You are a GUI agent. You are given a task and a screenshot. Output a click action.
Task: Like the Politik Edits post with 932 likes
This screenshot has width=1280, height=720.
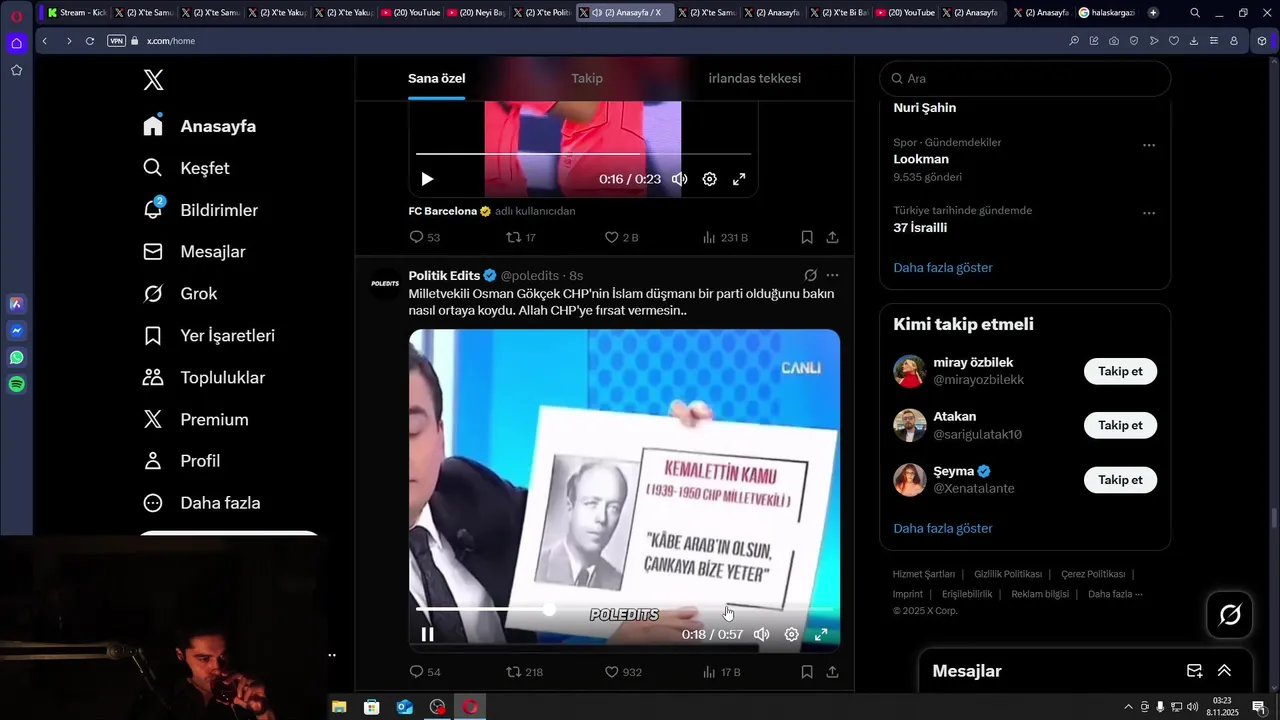[623, 672]
